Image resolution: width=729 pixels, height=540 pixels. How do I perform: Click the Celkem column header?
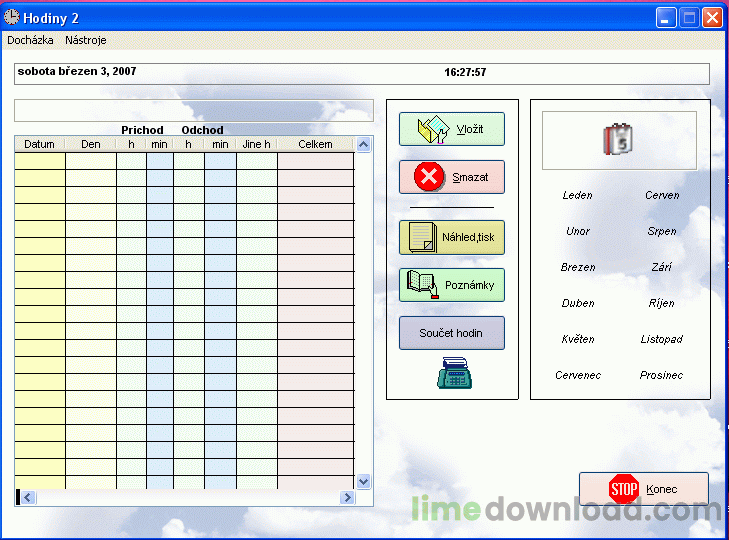tap(315, 144)
